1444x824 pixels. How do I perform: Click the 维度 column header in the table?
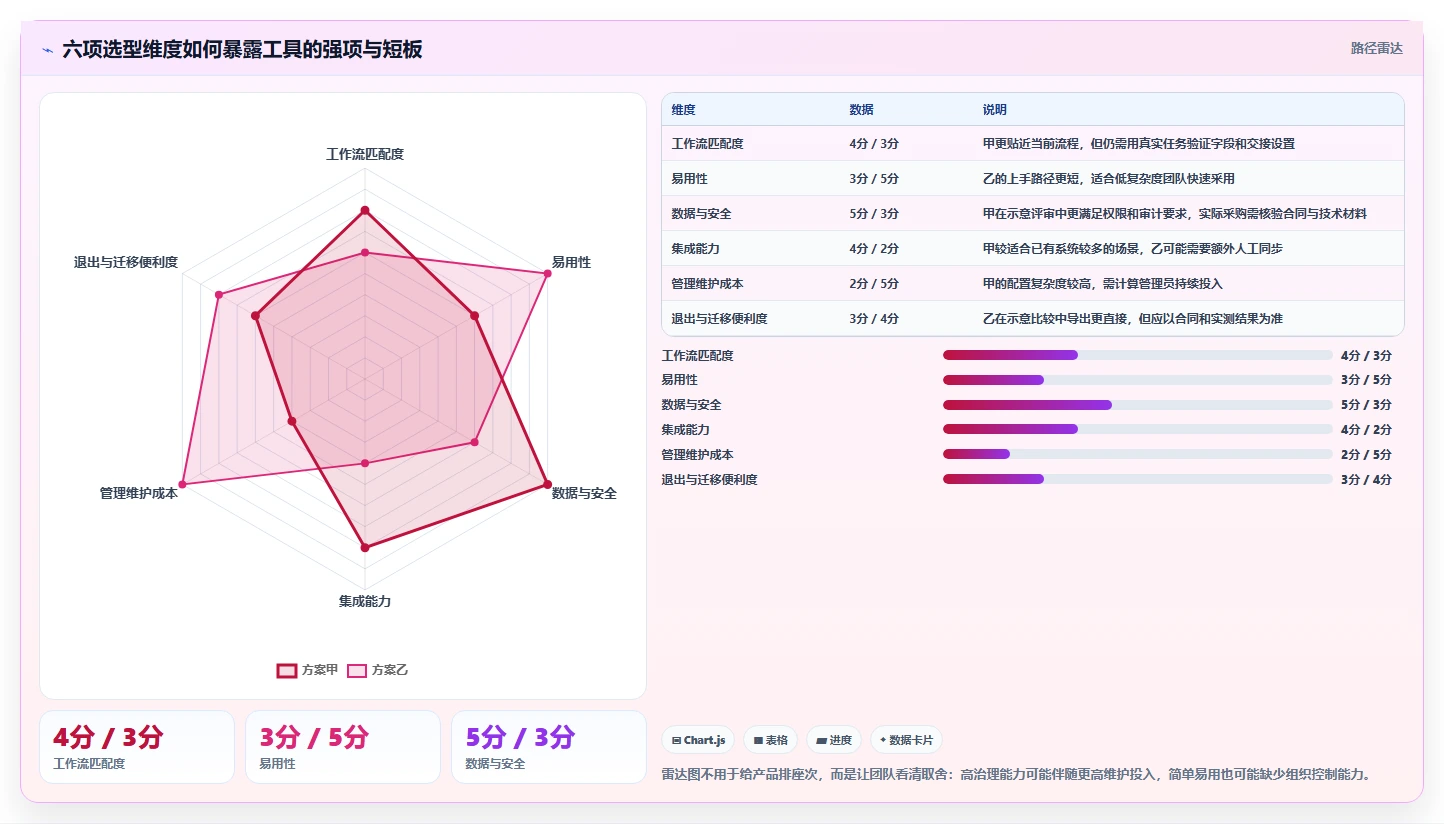pos(684,110)
